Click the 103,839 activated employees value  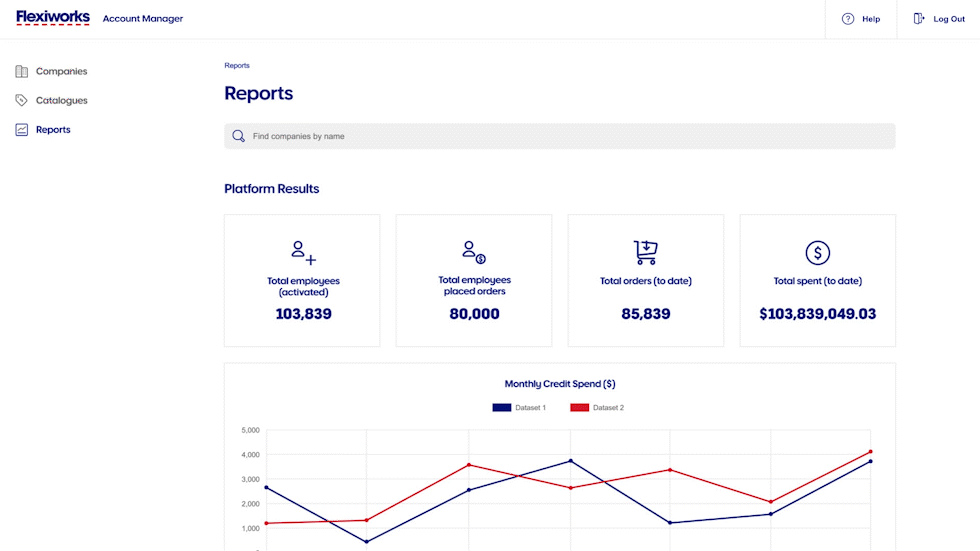click(303, 314)
